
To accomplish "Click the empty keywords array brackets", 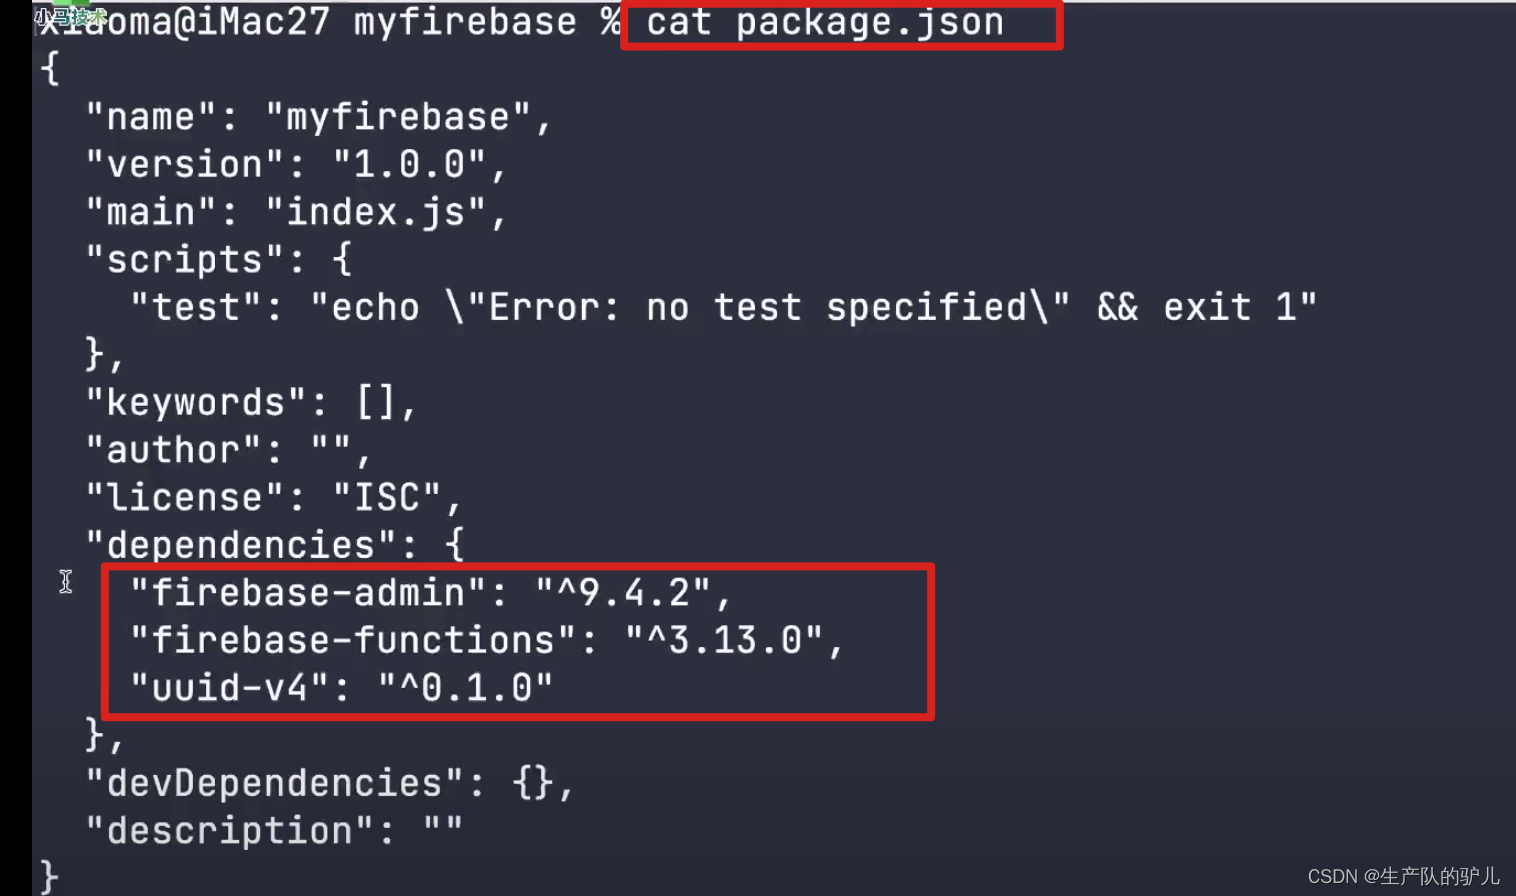I will [376, 403].
